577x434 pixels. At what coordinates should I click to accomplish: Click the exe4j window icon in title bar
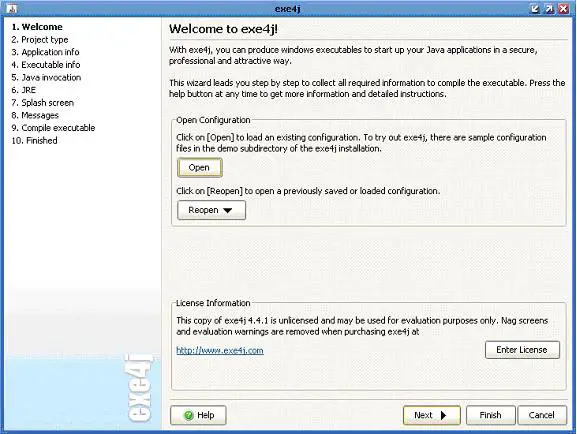[x=13, y=8]
